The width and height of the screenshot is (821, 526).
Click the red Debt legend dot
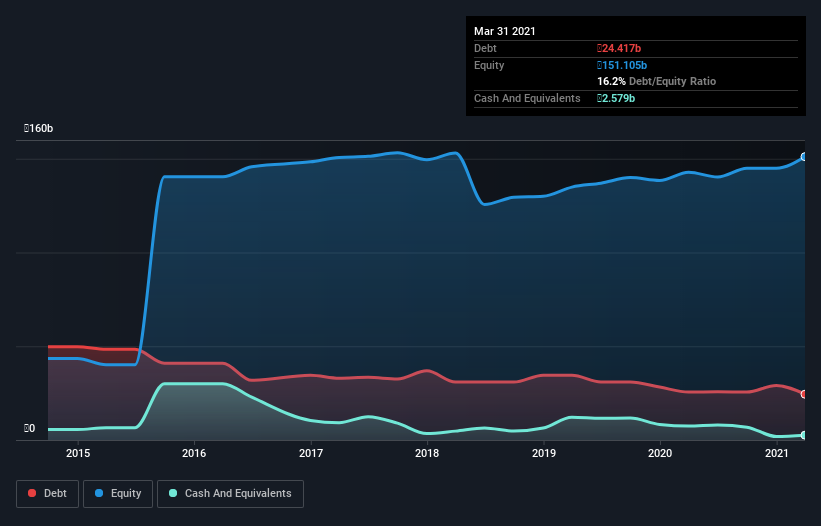[32, 493]
